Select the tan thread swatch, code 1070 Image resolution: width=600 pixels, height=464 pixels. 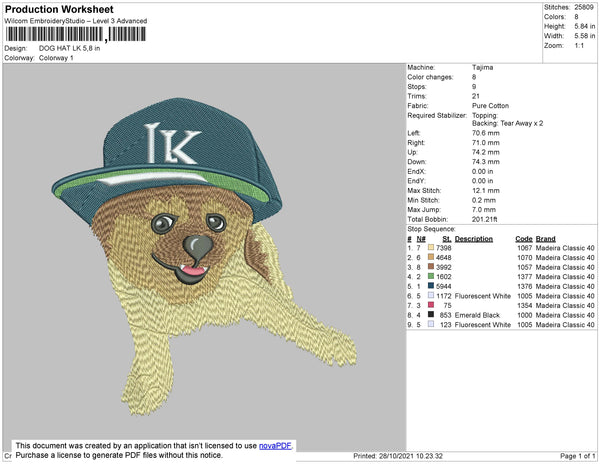[430, 258]
